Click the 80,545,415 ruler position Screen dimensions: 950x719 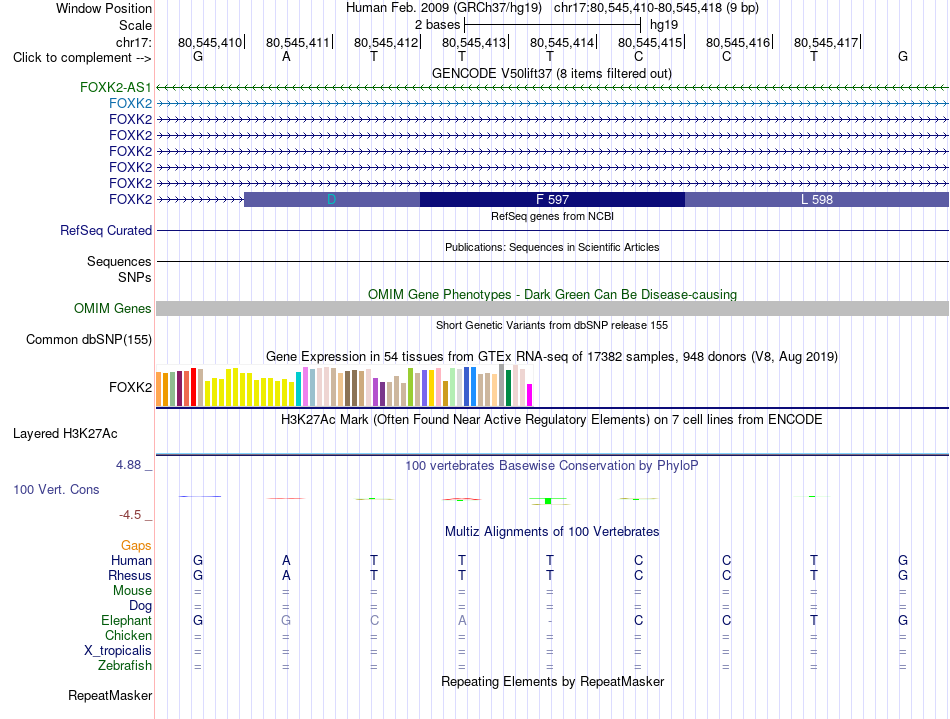click(650, 42)
